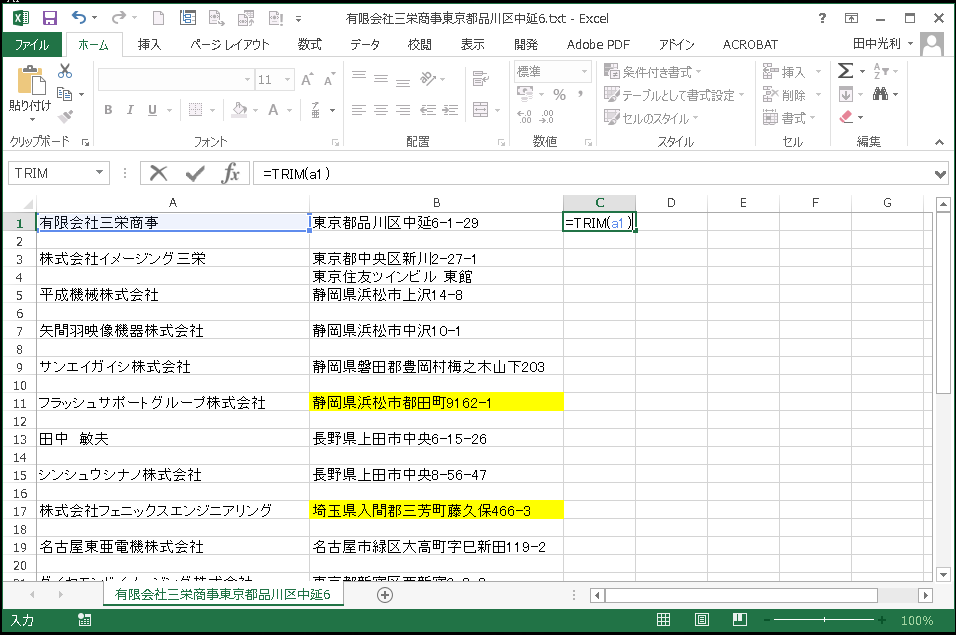Select column D header
Image resolution: width=956 pixels, height=635 pixels.
pos(671,203)
